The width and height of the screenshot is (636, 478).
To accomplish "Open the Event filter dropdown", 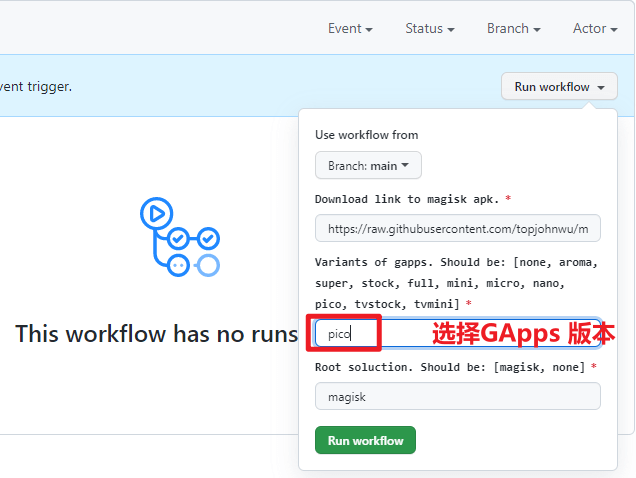I will pos(350,28).
